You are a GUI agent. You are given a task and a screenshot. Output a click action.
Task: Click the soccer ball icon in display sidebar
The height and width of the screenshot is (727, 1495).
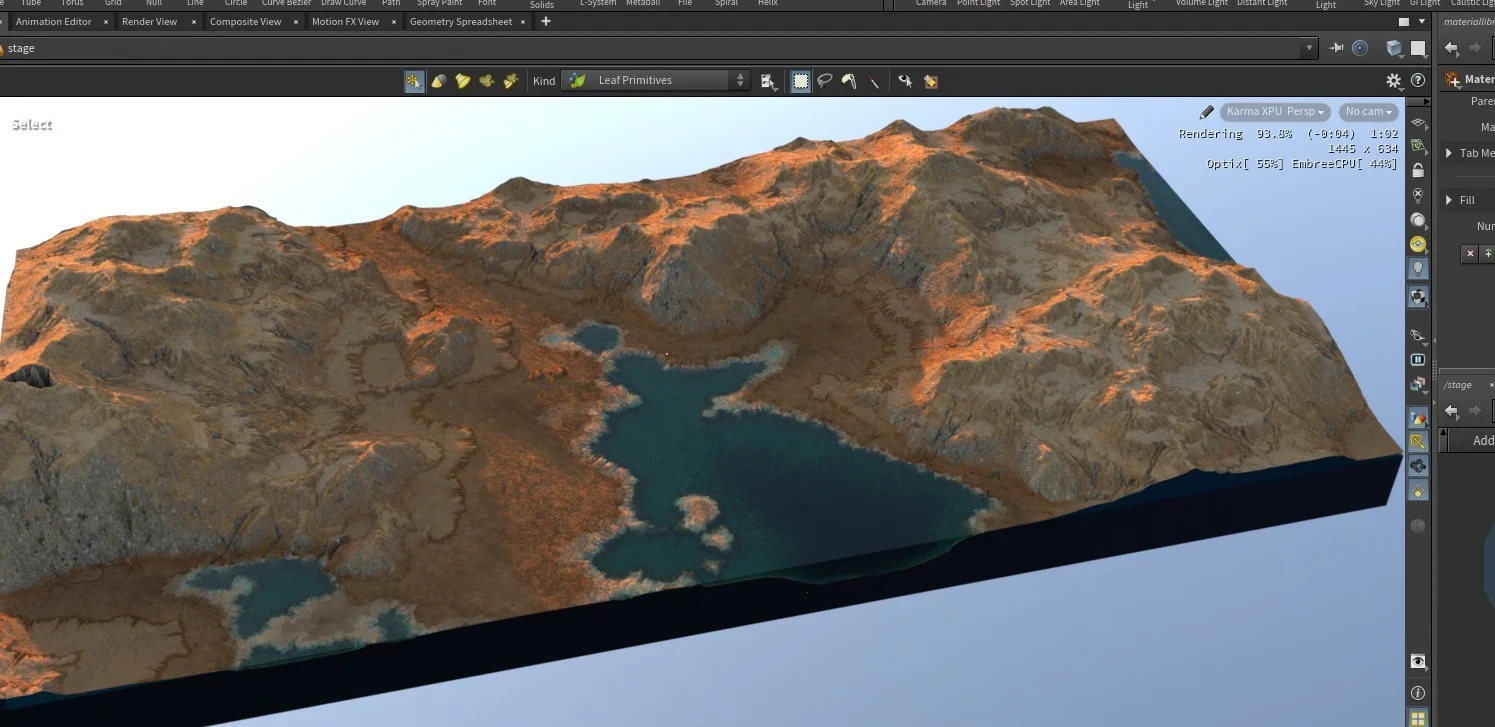point(1418,296)
